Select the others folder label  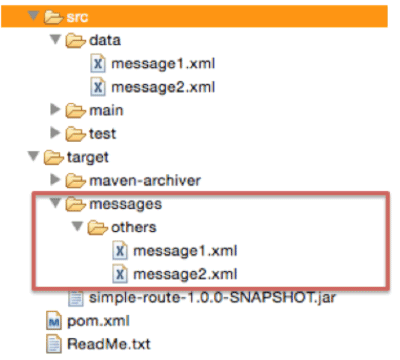tap(134, 227)
